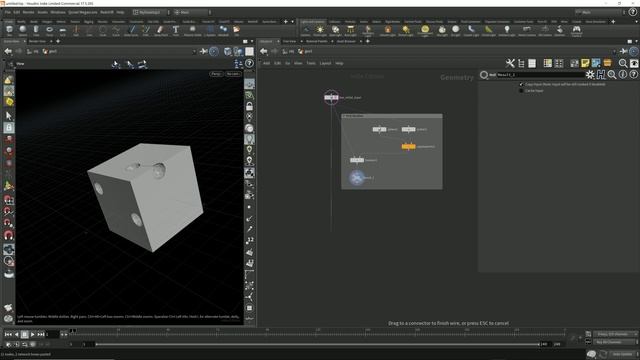Screen dimensions: 640x360
Task: Toggle Cache Input checkbox in parameters
Action: (521, 91)
